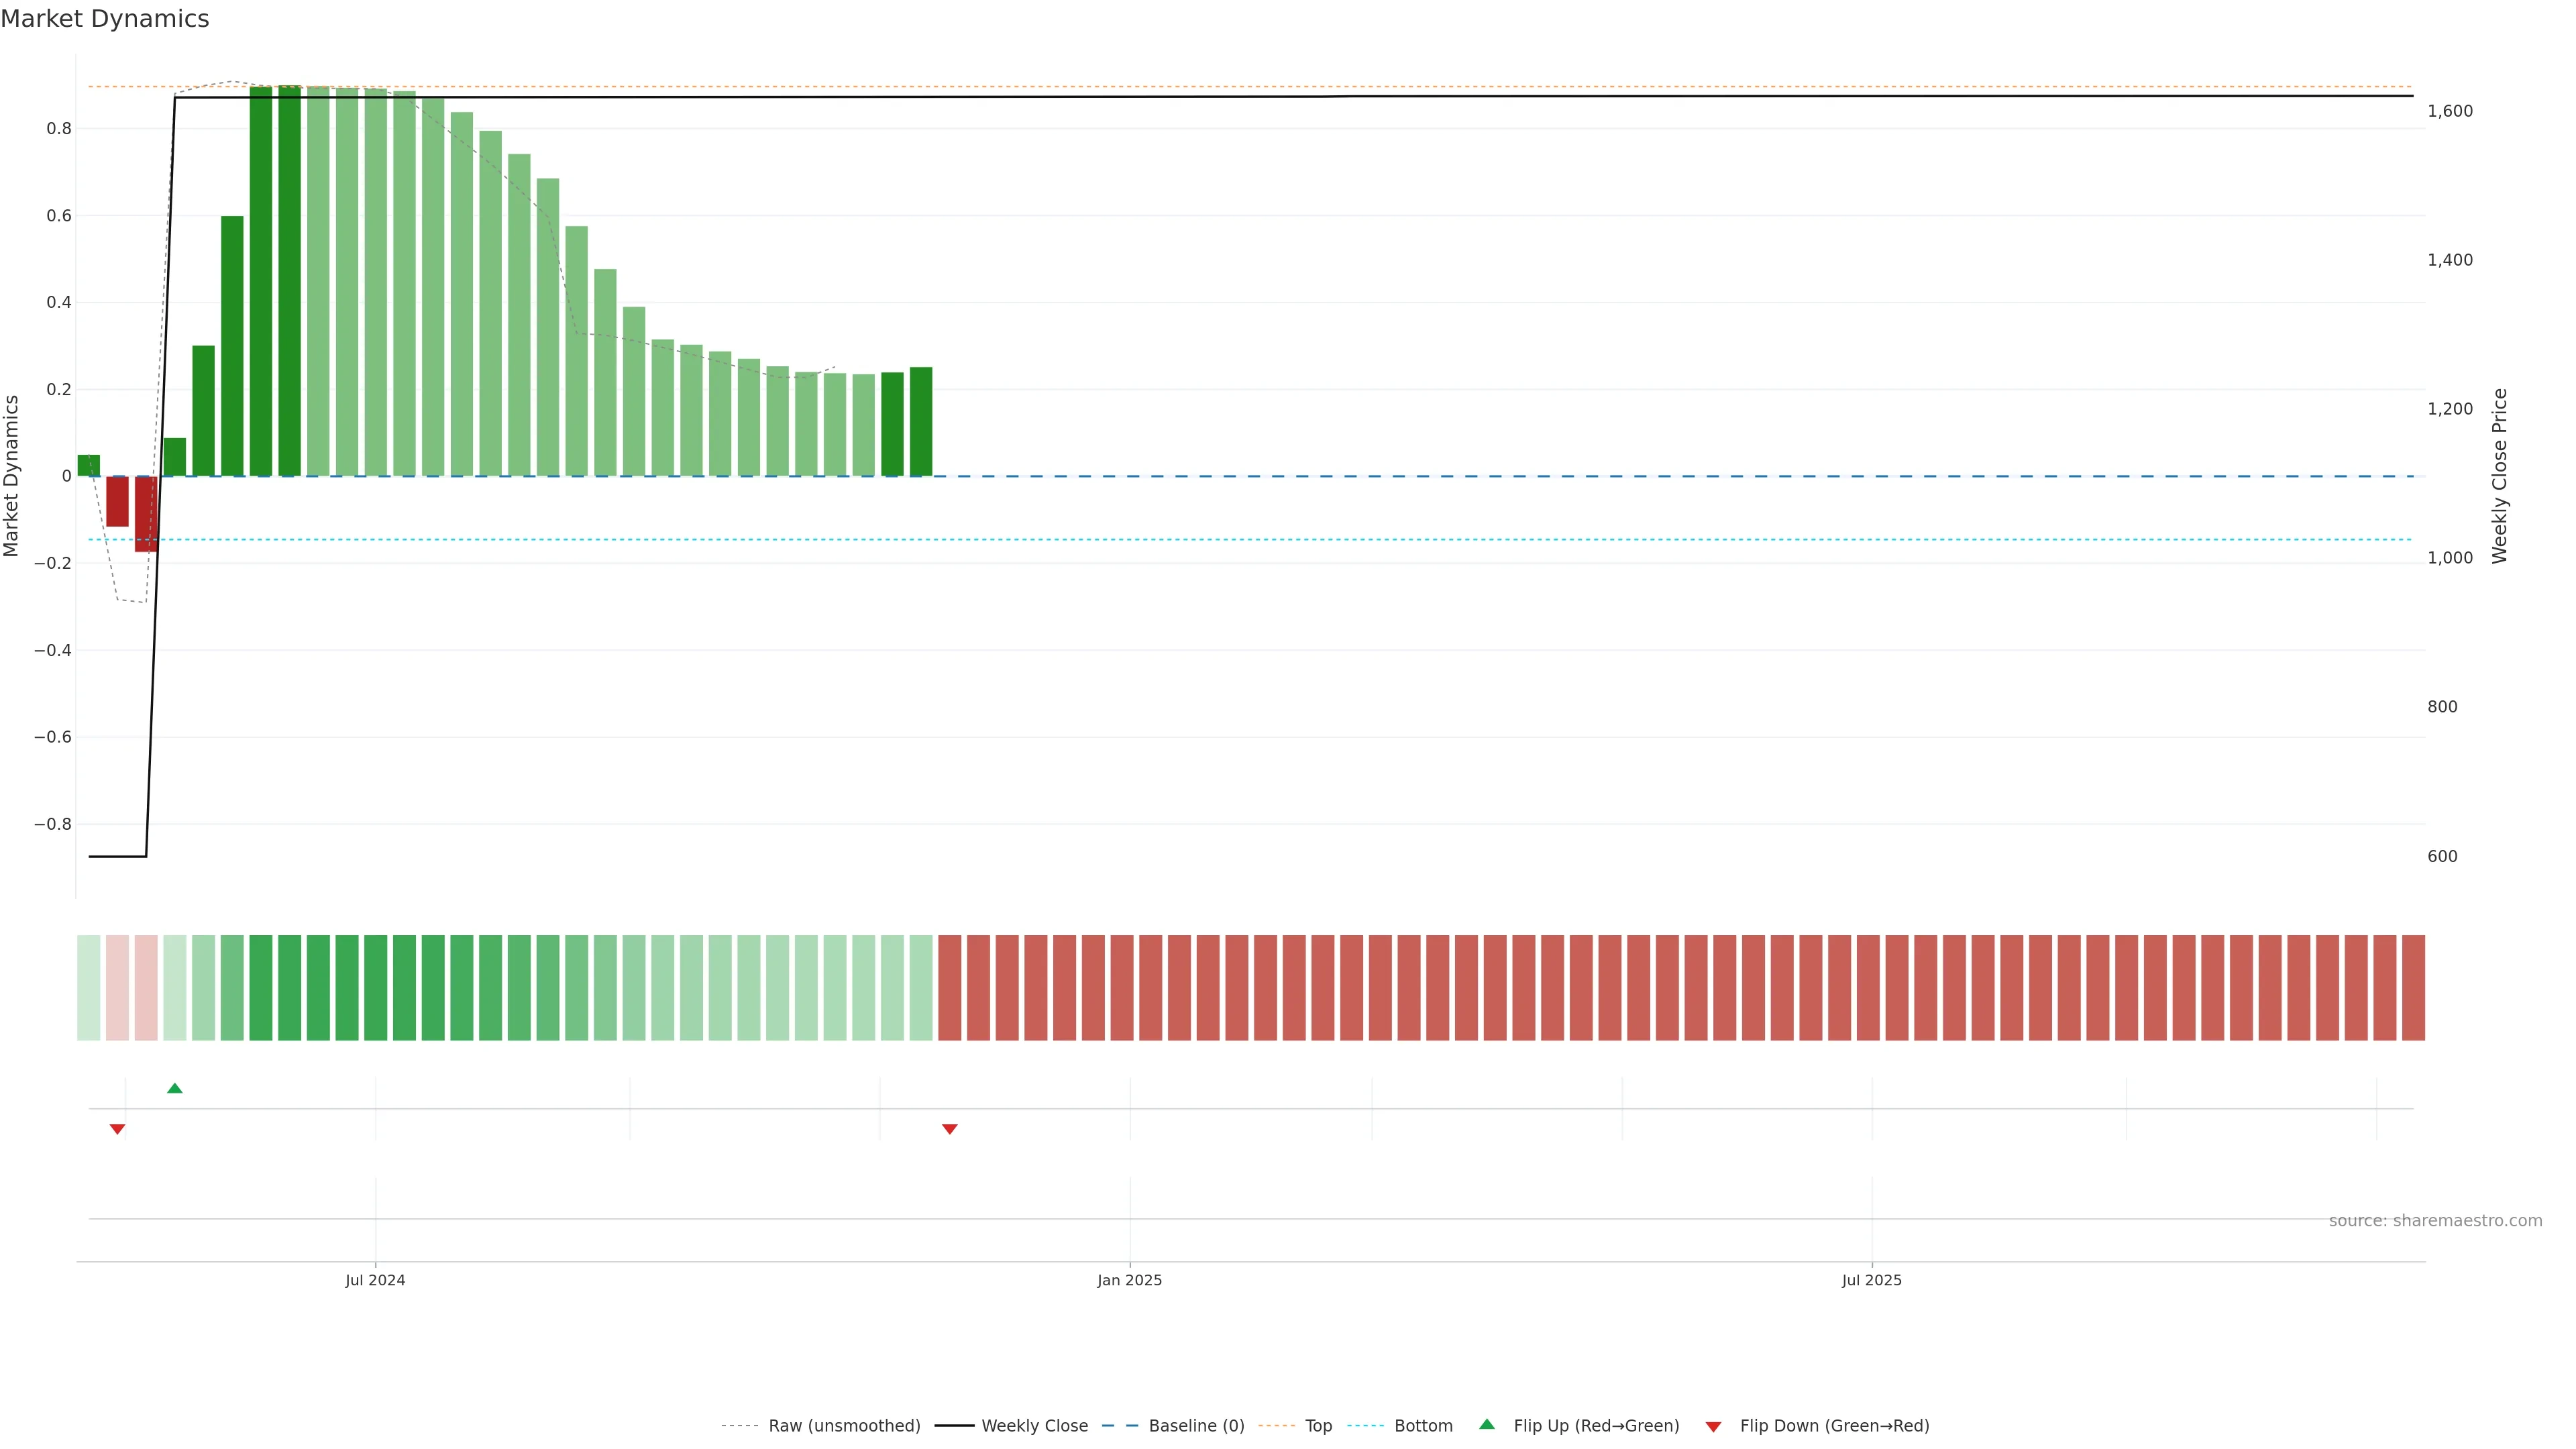Click the first red heatmap strip cell

pos(950,988)
